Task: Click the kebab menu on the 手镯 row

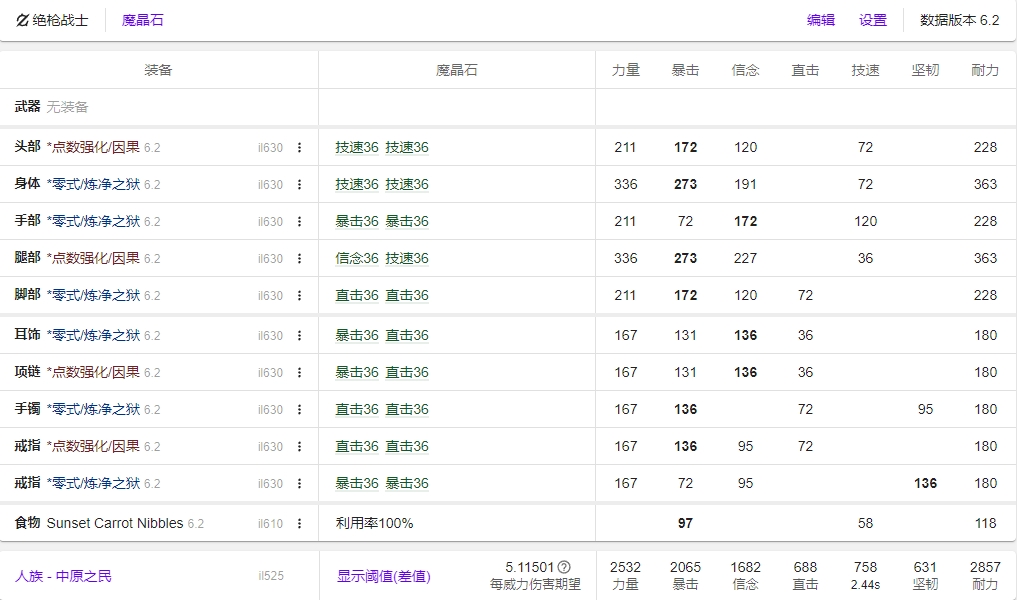Action: pos(299,410)
